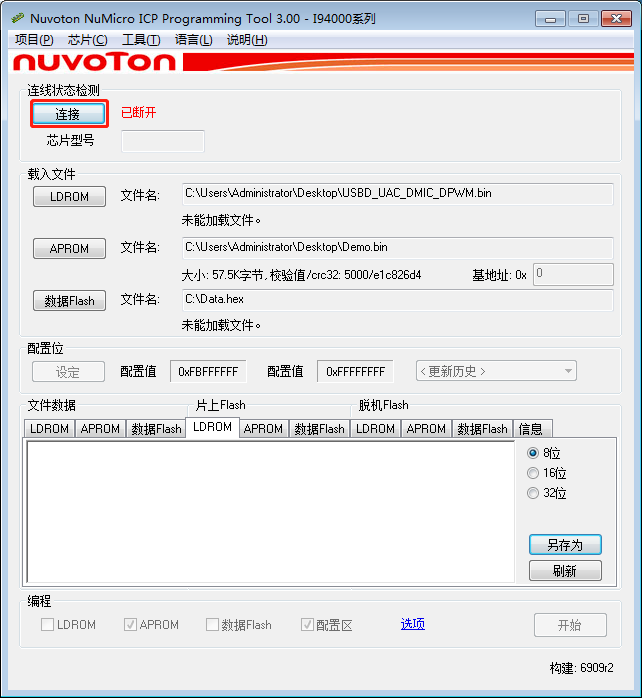Click the 芯片型号 chip model field
Screen dimensions: 642x698
(x=163, y=141)
